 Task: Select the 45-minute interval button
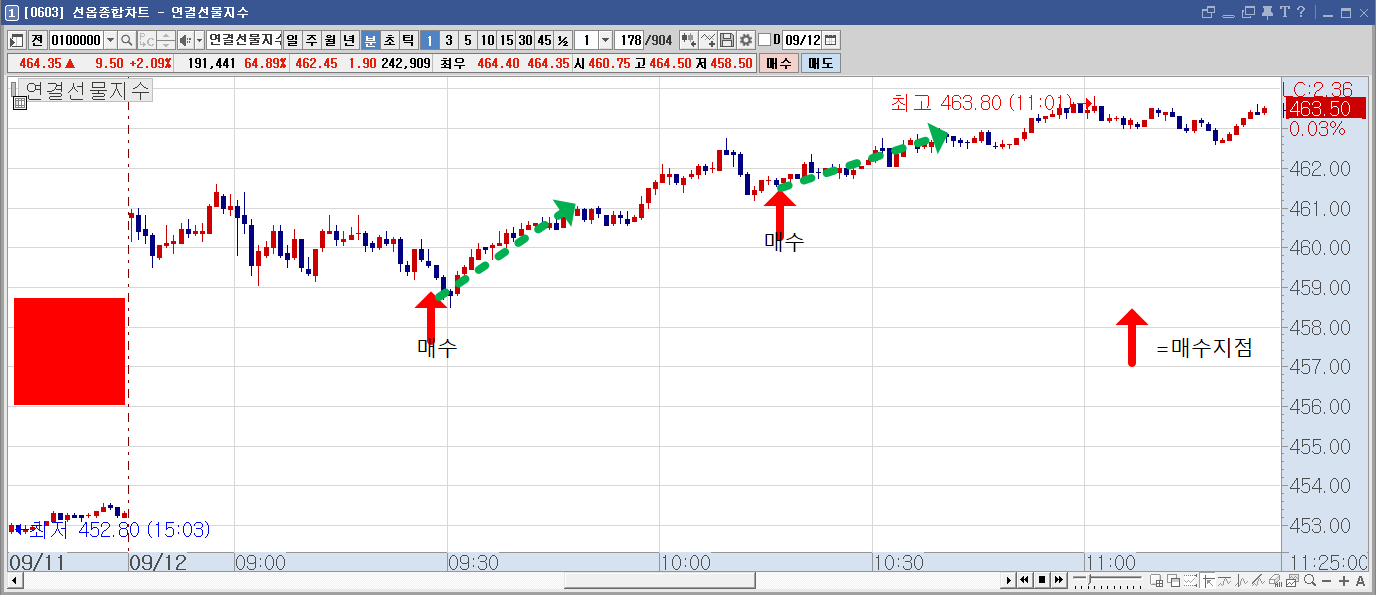[544, 41]
